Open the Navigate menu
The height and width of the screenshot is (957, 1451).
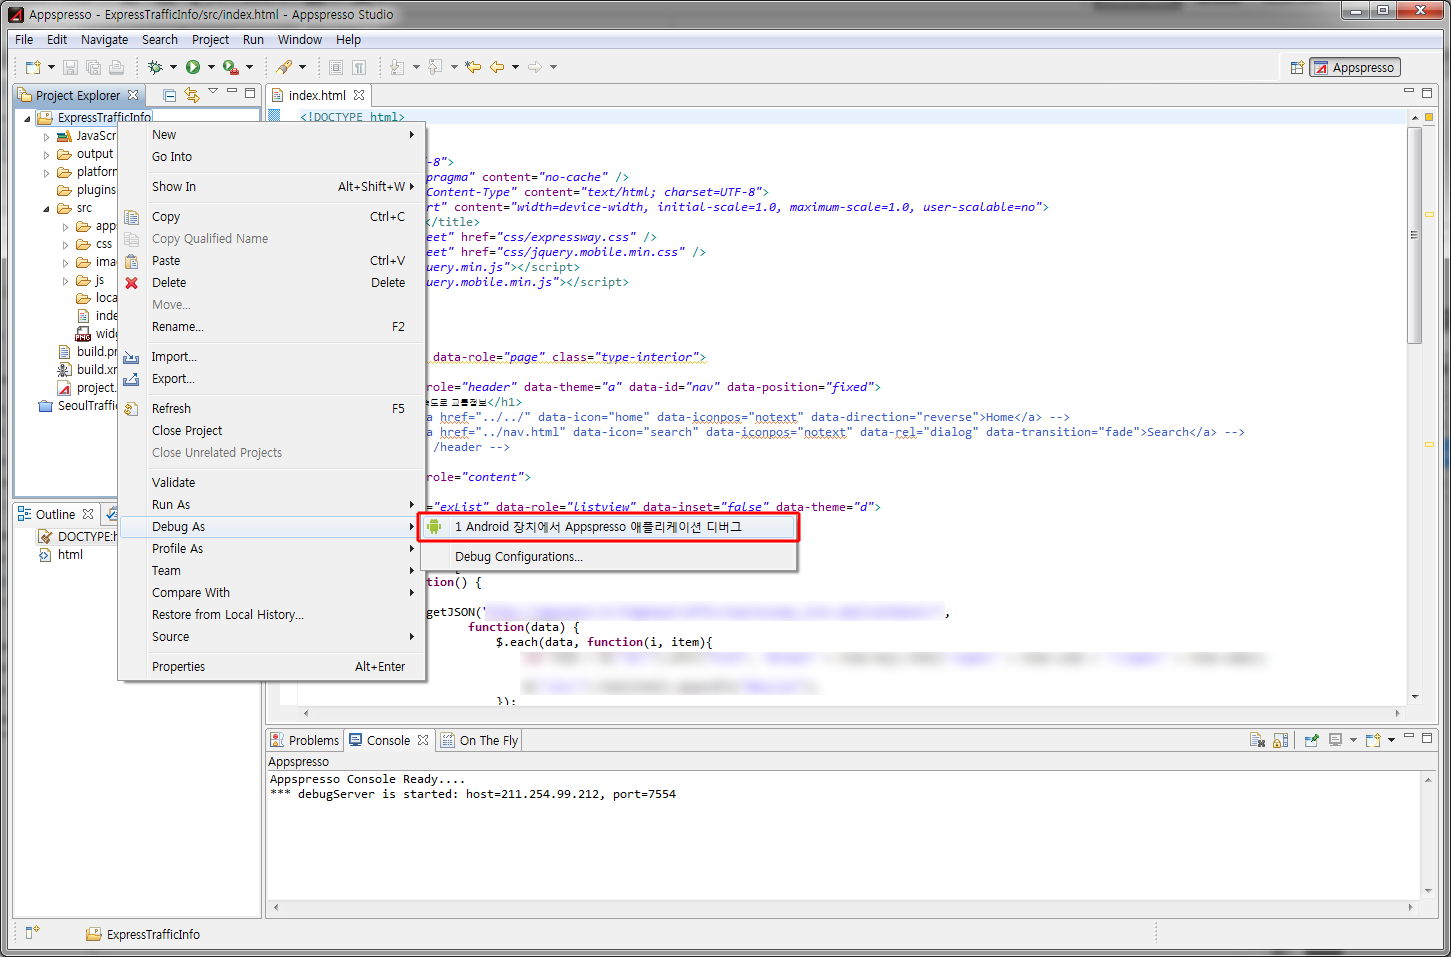(x=104, y=40)
